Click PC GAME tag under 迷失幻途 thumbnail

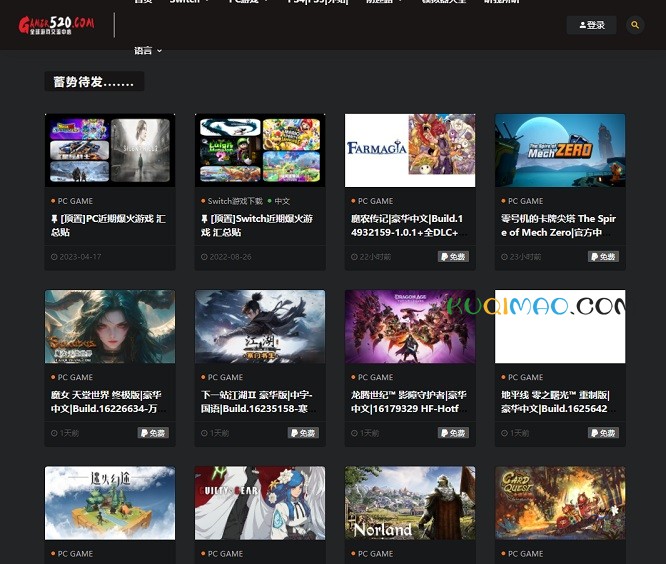(72, 554)
